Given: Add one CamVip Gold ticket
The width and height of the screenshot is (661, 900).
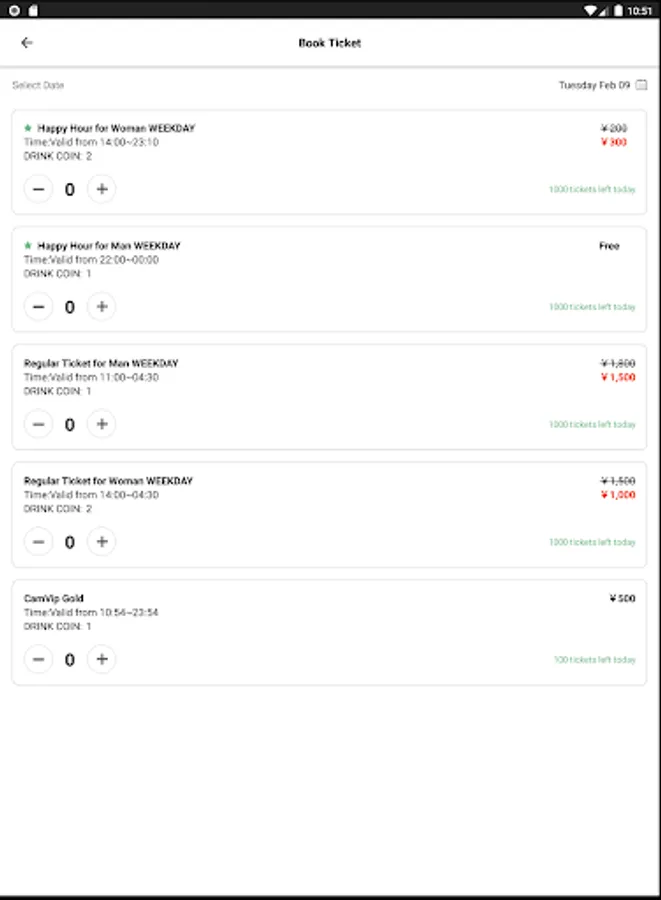Looking at the screenshot, I should coord(102,659).
